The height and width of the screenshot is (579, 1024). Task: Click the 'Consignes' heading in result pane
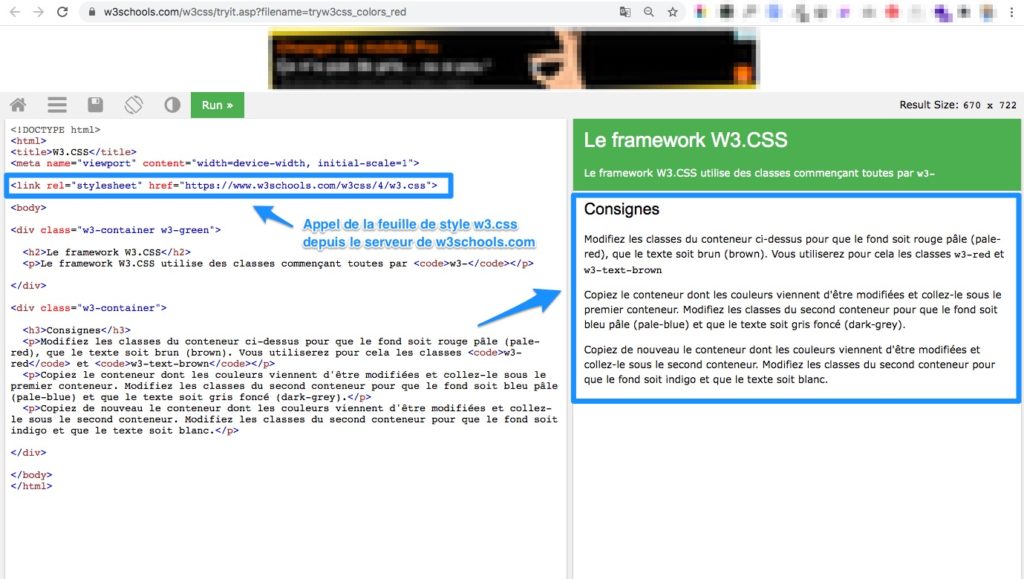click(621, 209)
